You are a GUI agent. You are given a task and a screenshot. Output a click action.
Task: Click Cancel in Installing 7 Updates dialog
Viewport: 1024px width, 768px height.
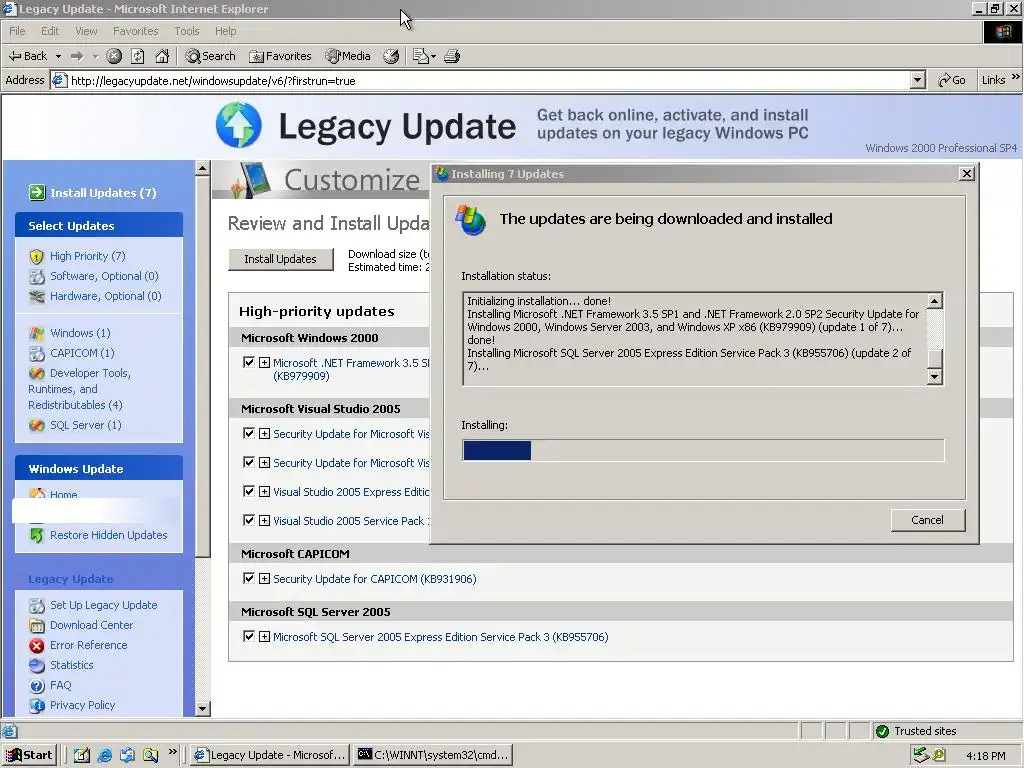(927, 520)
